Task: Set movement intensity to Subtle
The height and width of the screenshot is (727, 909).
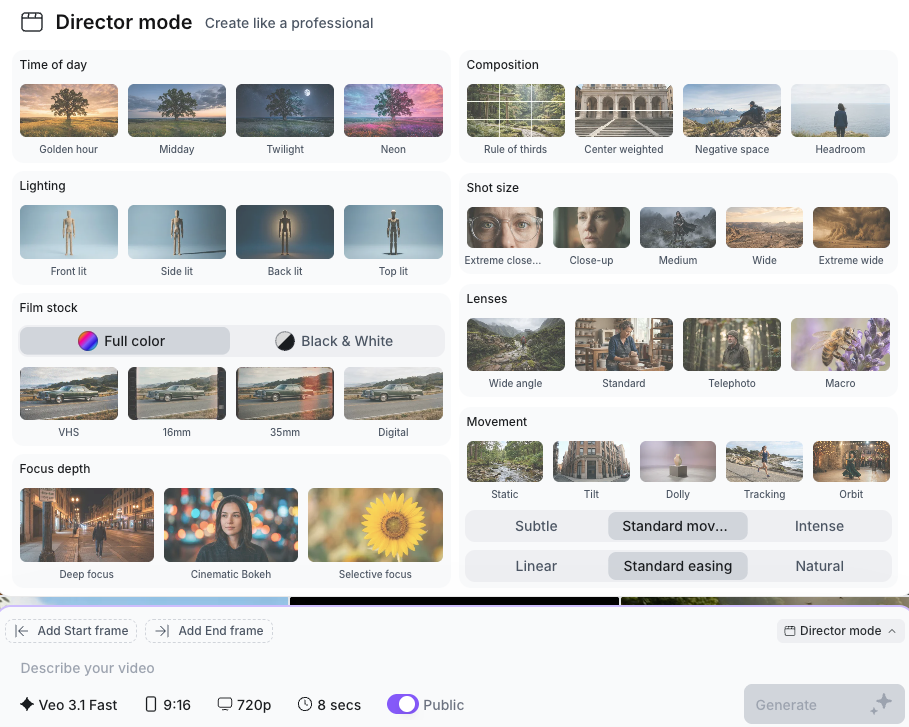Action: 536,526
